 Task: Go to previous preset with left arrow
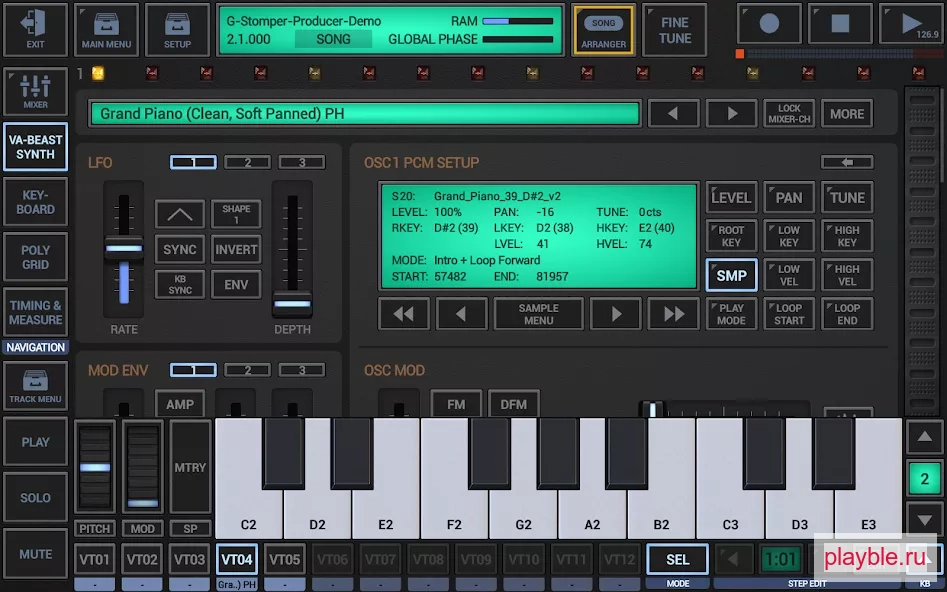[x=673, y=113]
